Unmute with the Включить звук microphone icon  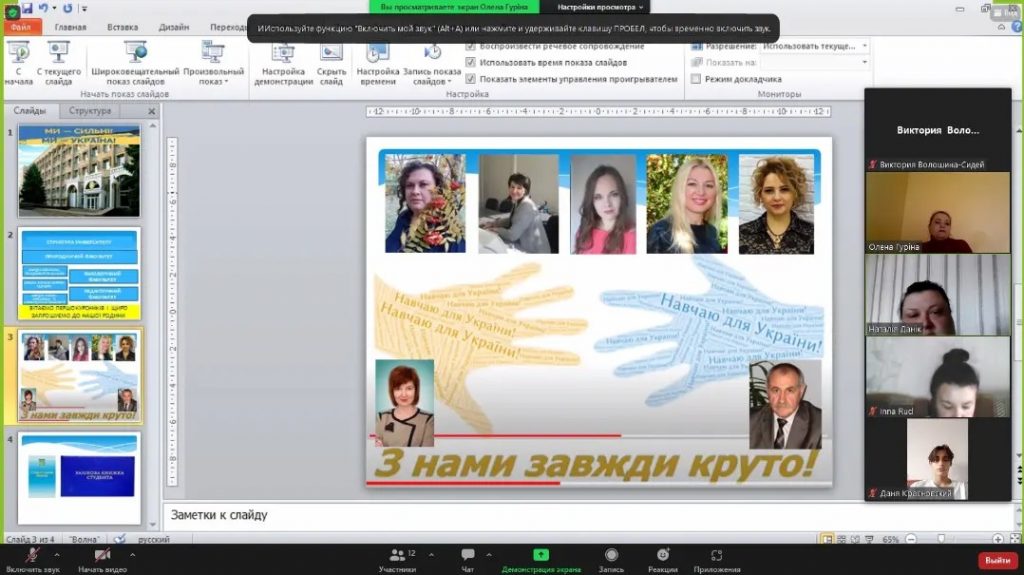click(x=33, y=555)
